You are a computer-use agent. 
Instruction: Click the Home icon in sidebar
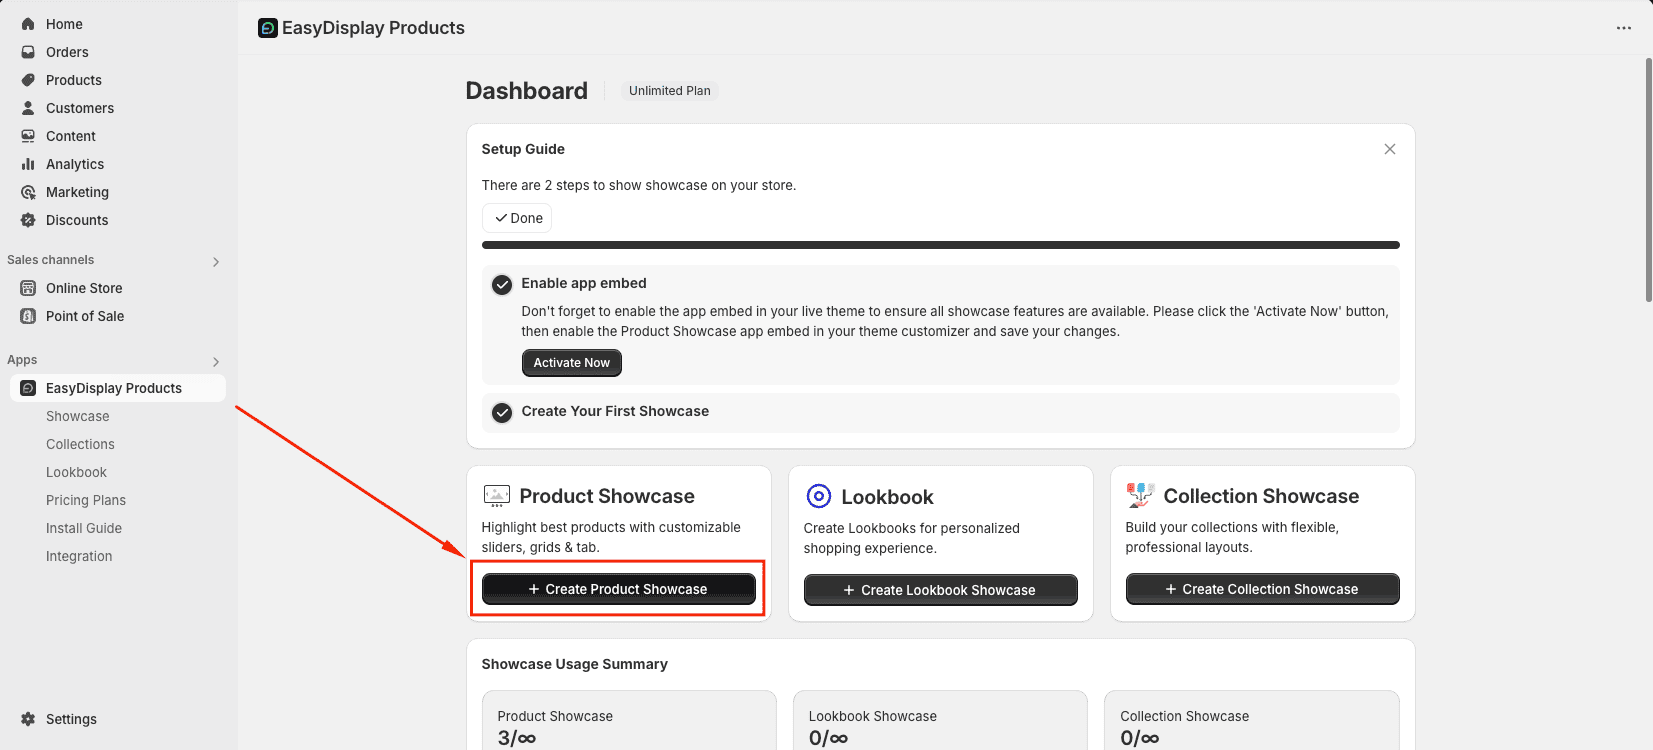pyautogui.click(x=28, y=24)
